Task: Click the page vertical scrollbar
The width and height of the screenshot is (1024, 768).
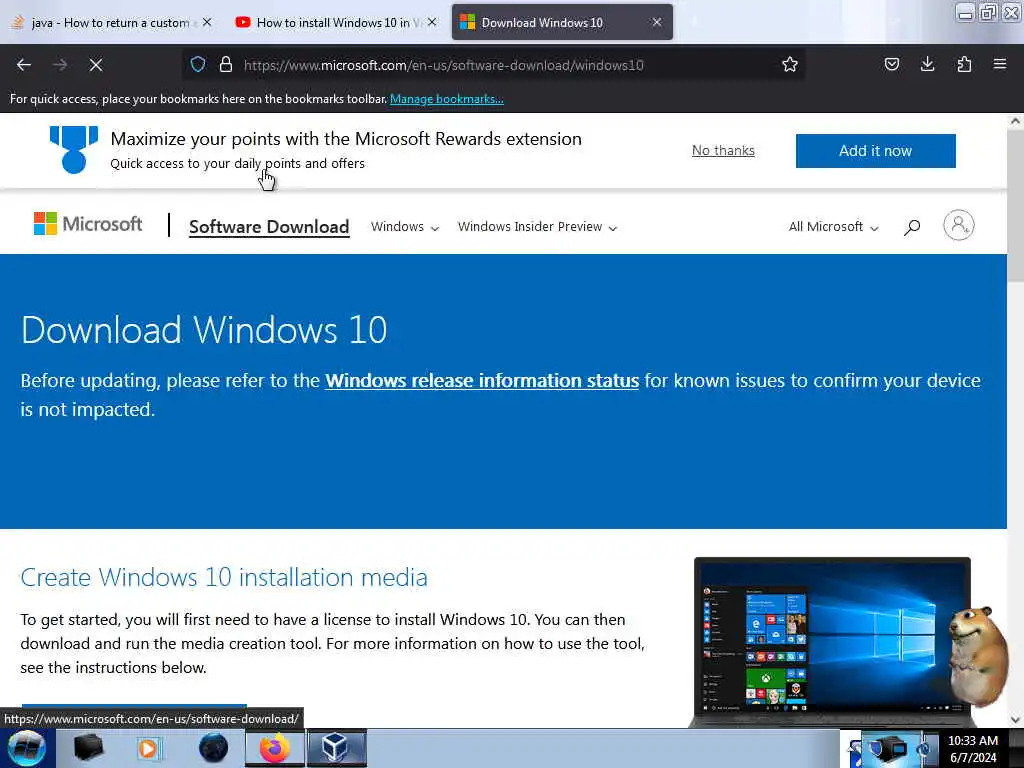Action: click(x=1015, y=206)
